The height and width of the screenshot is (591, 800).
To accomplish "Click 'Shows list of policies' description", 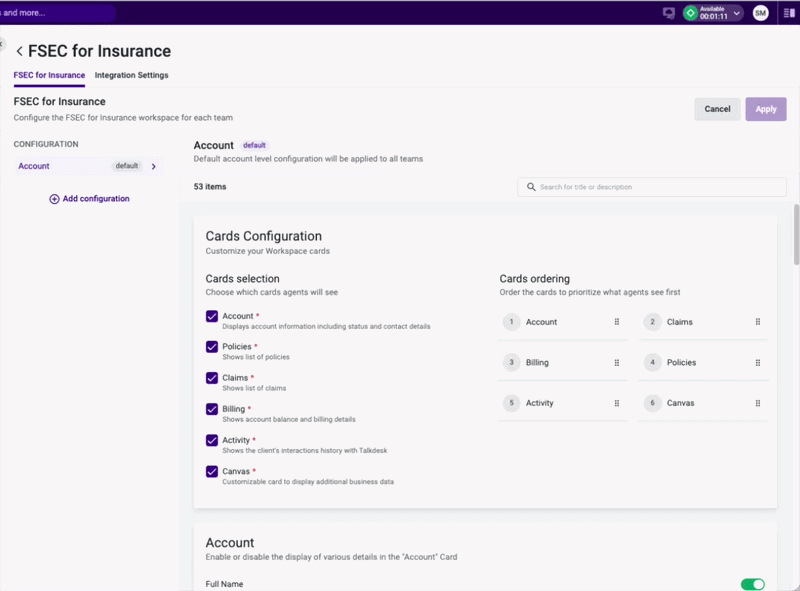I will 256,357.
